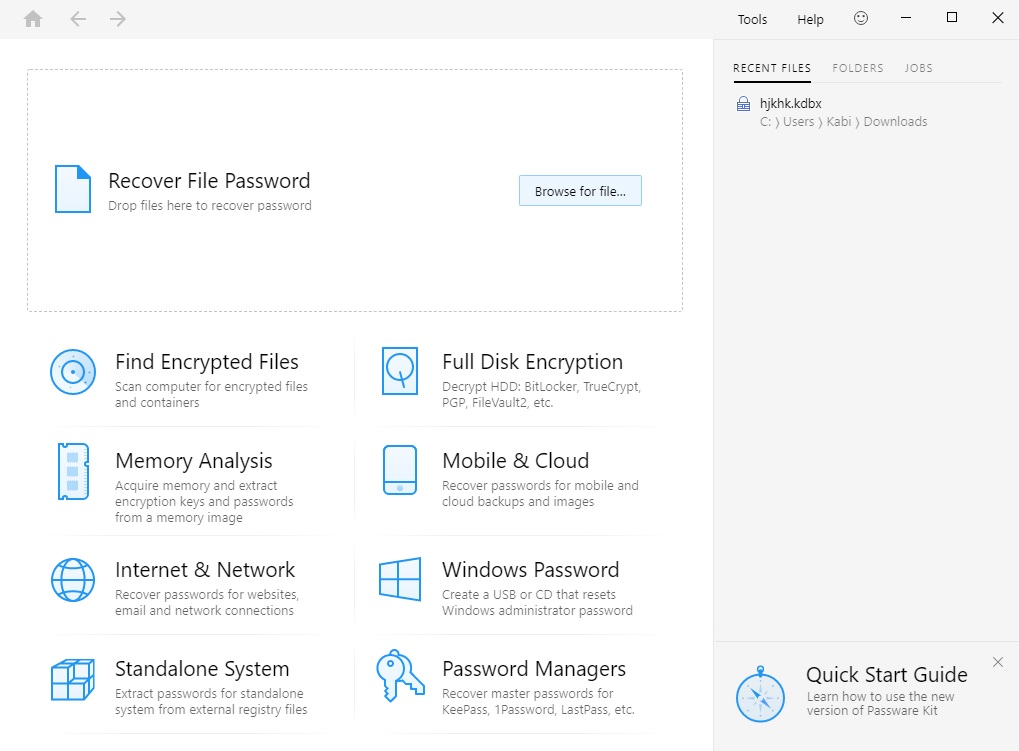
Task: Open the smiley feedback icon
Action: (860, 18)
